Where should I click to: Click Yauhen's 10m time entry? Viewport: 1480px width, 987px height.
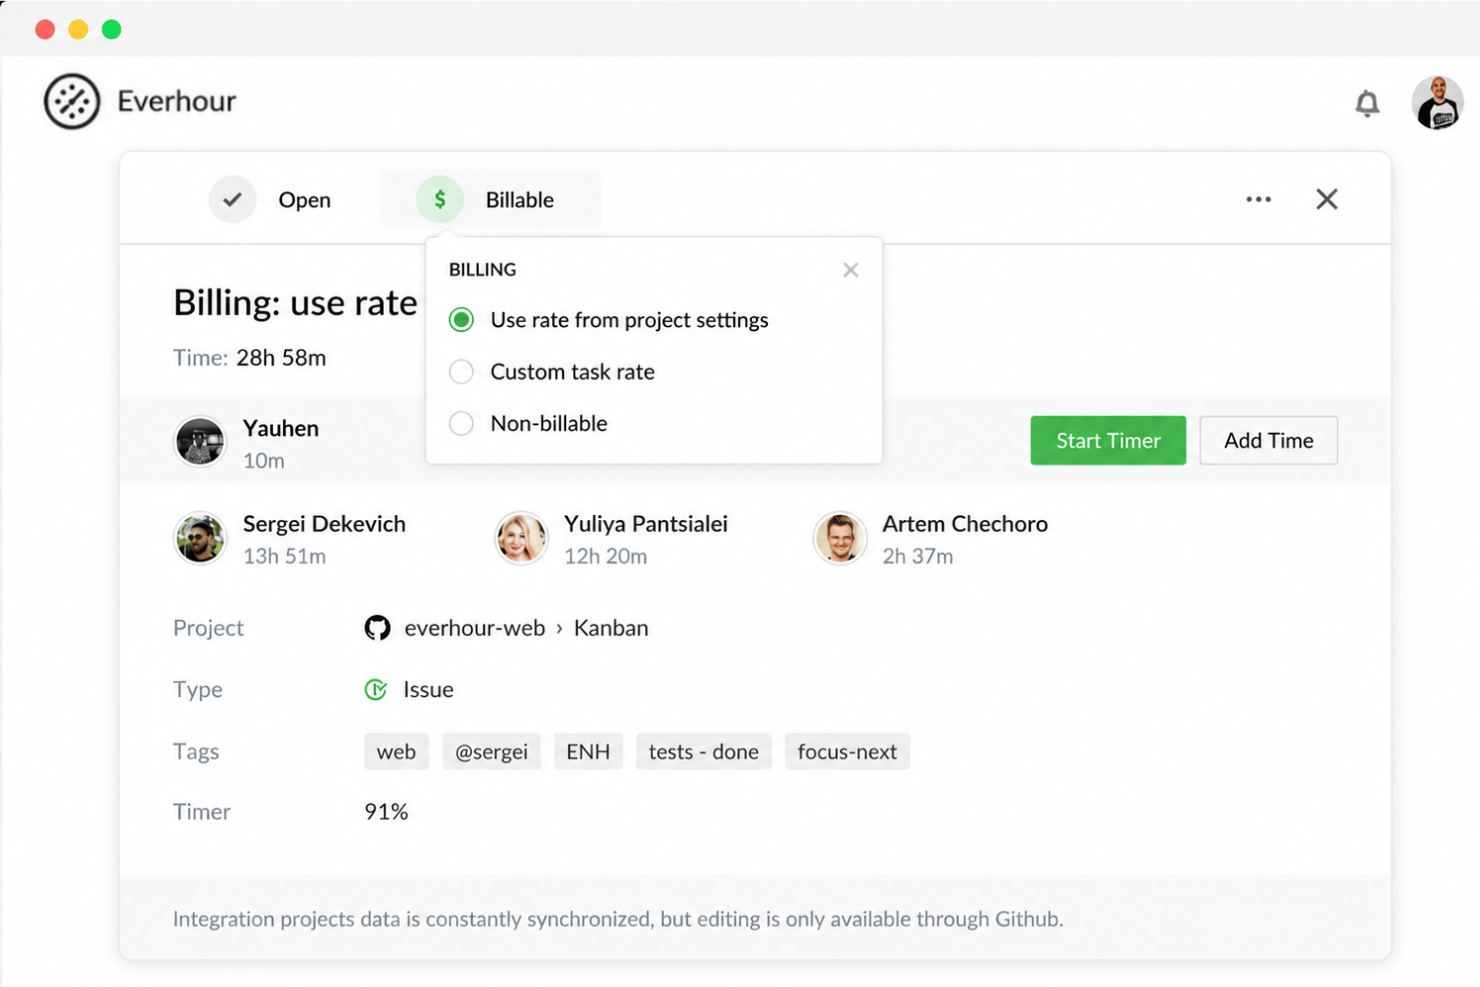pyautogui.click(x=264, y=461)
